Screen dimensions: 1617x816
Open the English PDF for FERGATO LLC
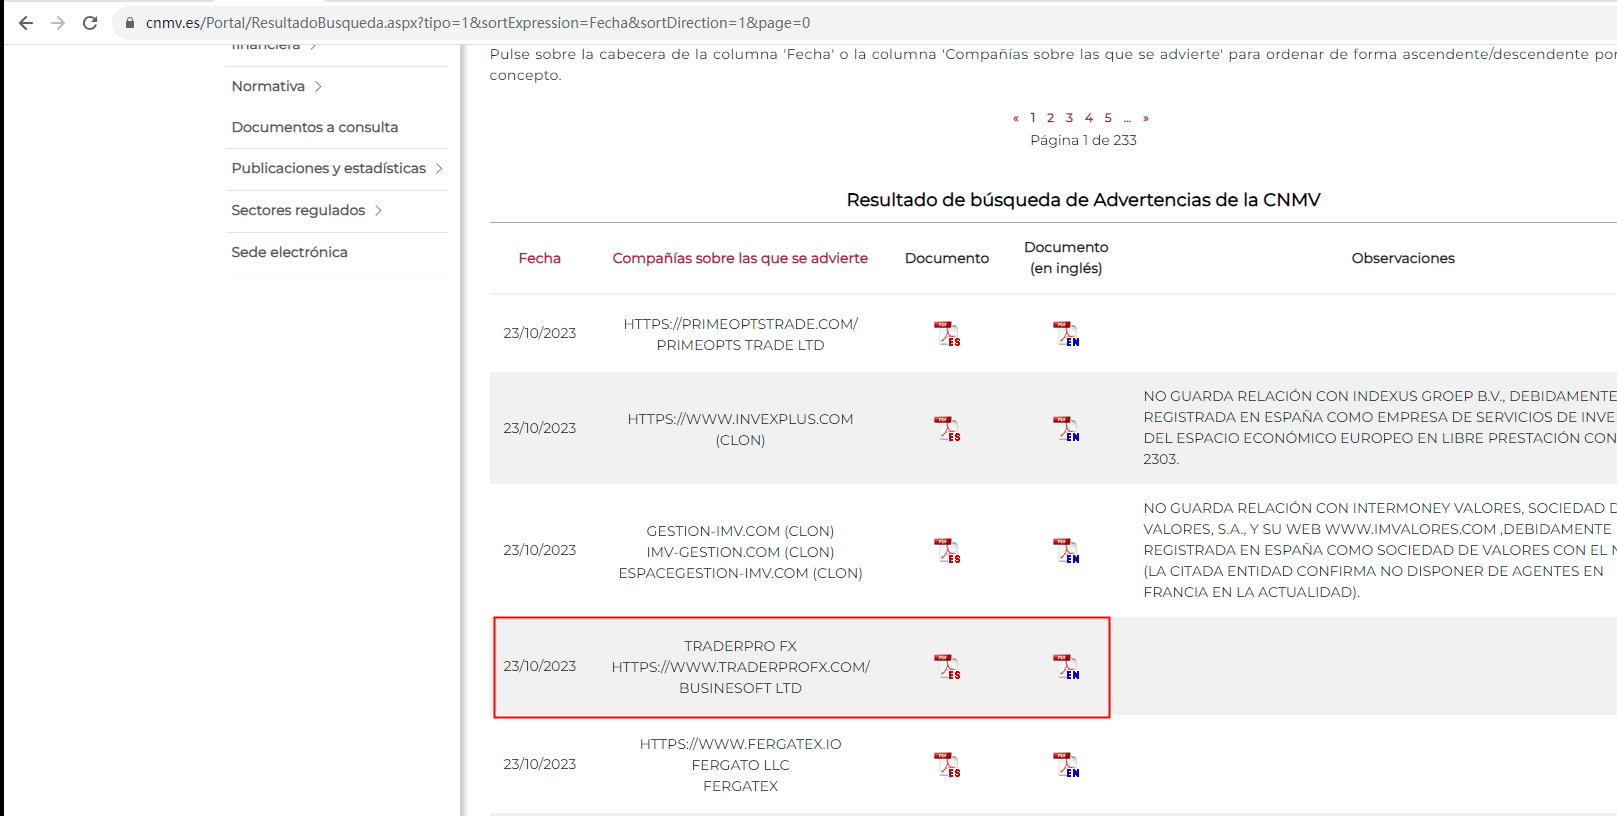click(x=1066, y=765)
